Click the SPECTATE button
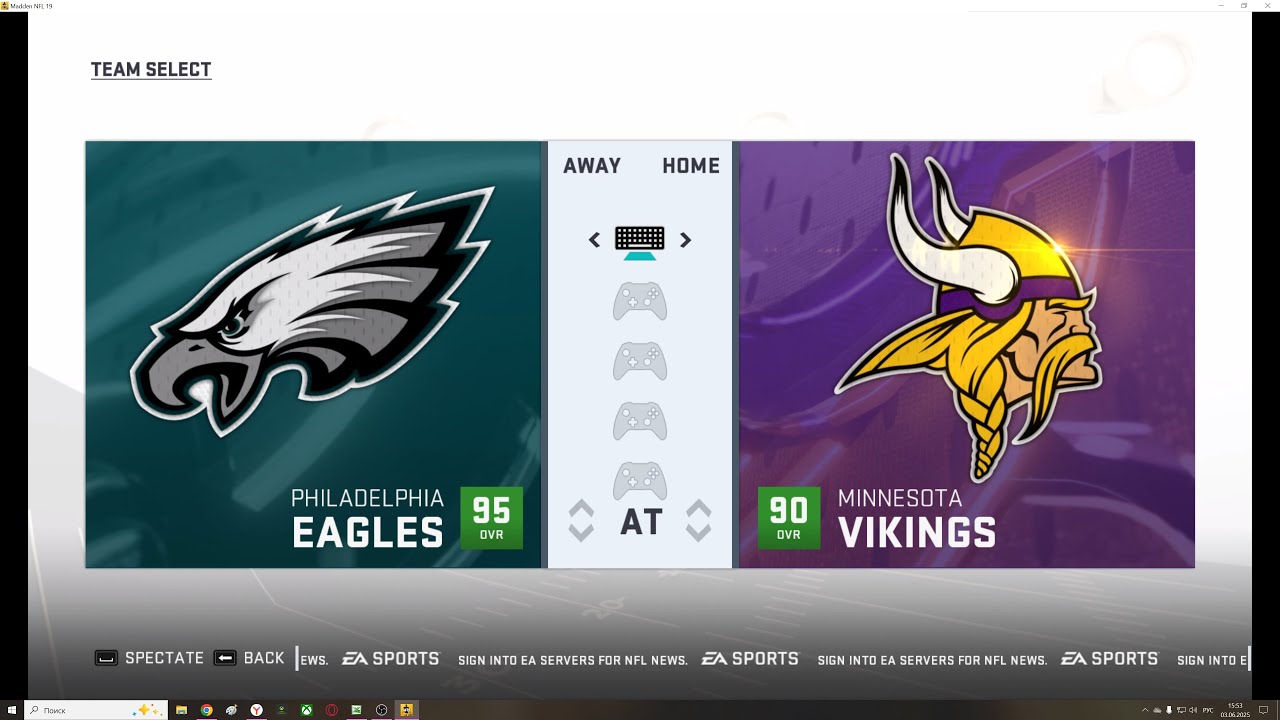 pos(164,658)
